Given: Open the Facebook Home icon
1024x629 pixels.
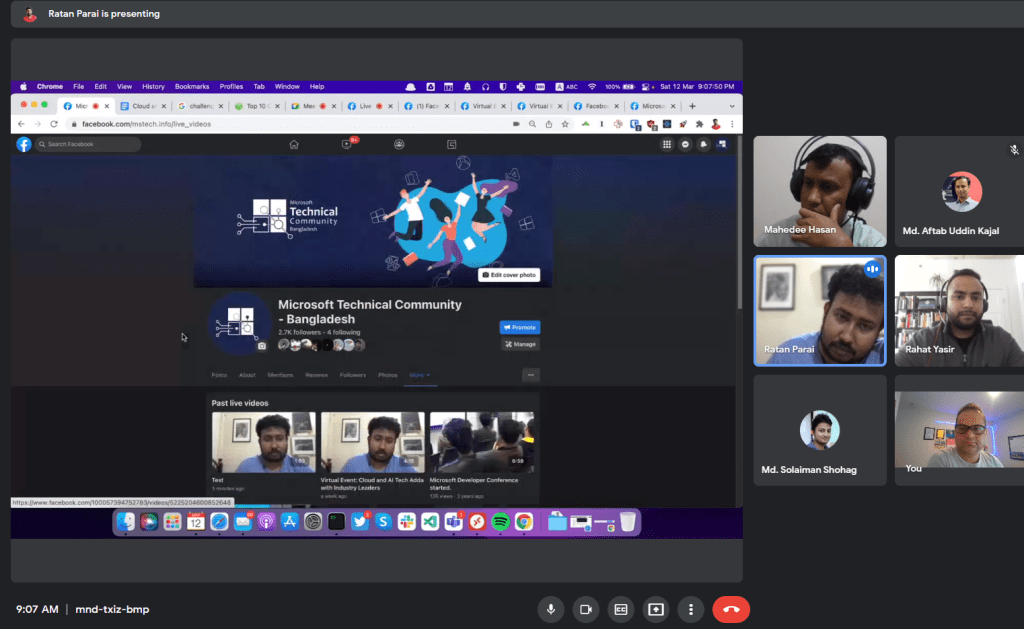Looking at the screenshot, I should point(294,144).
